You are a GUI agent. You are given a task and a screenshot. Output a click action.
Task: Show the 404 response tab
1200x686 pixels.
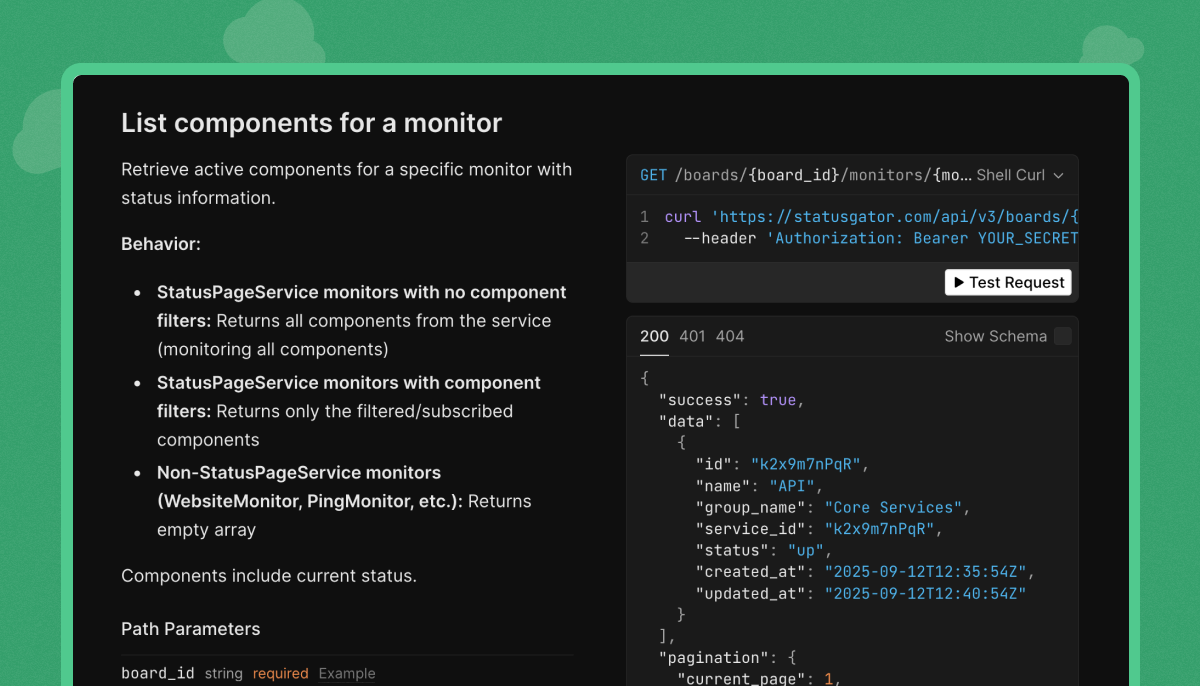tap(730, 336)
